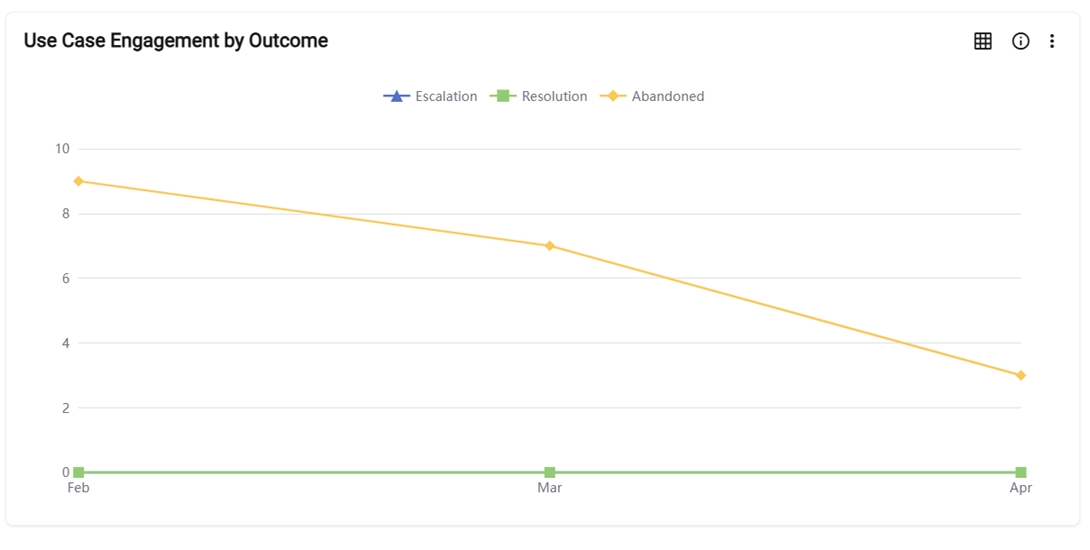Click the green Resolution marker at Mar
Image resolution: width=1090 pixels, height=550 pixels.
tap(549, 472)
